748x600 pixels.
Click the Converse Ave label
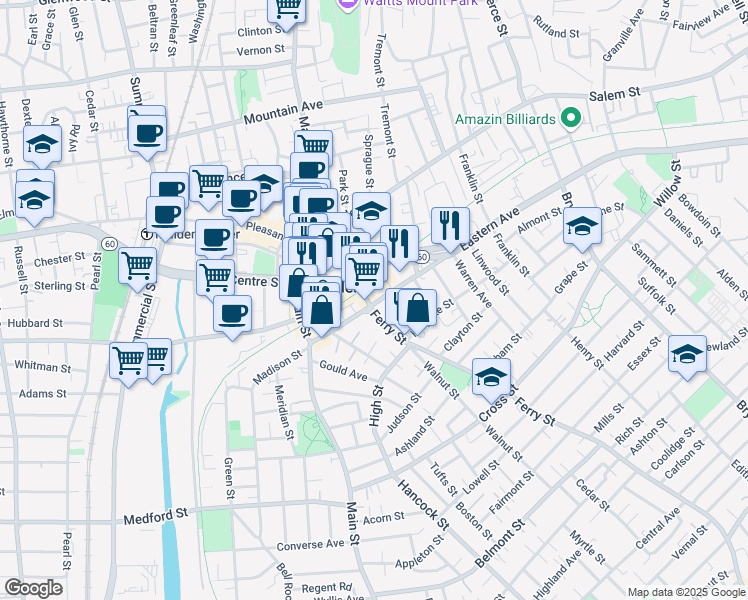tap(311, 545)
